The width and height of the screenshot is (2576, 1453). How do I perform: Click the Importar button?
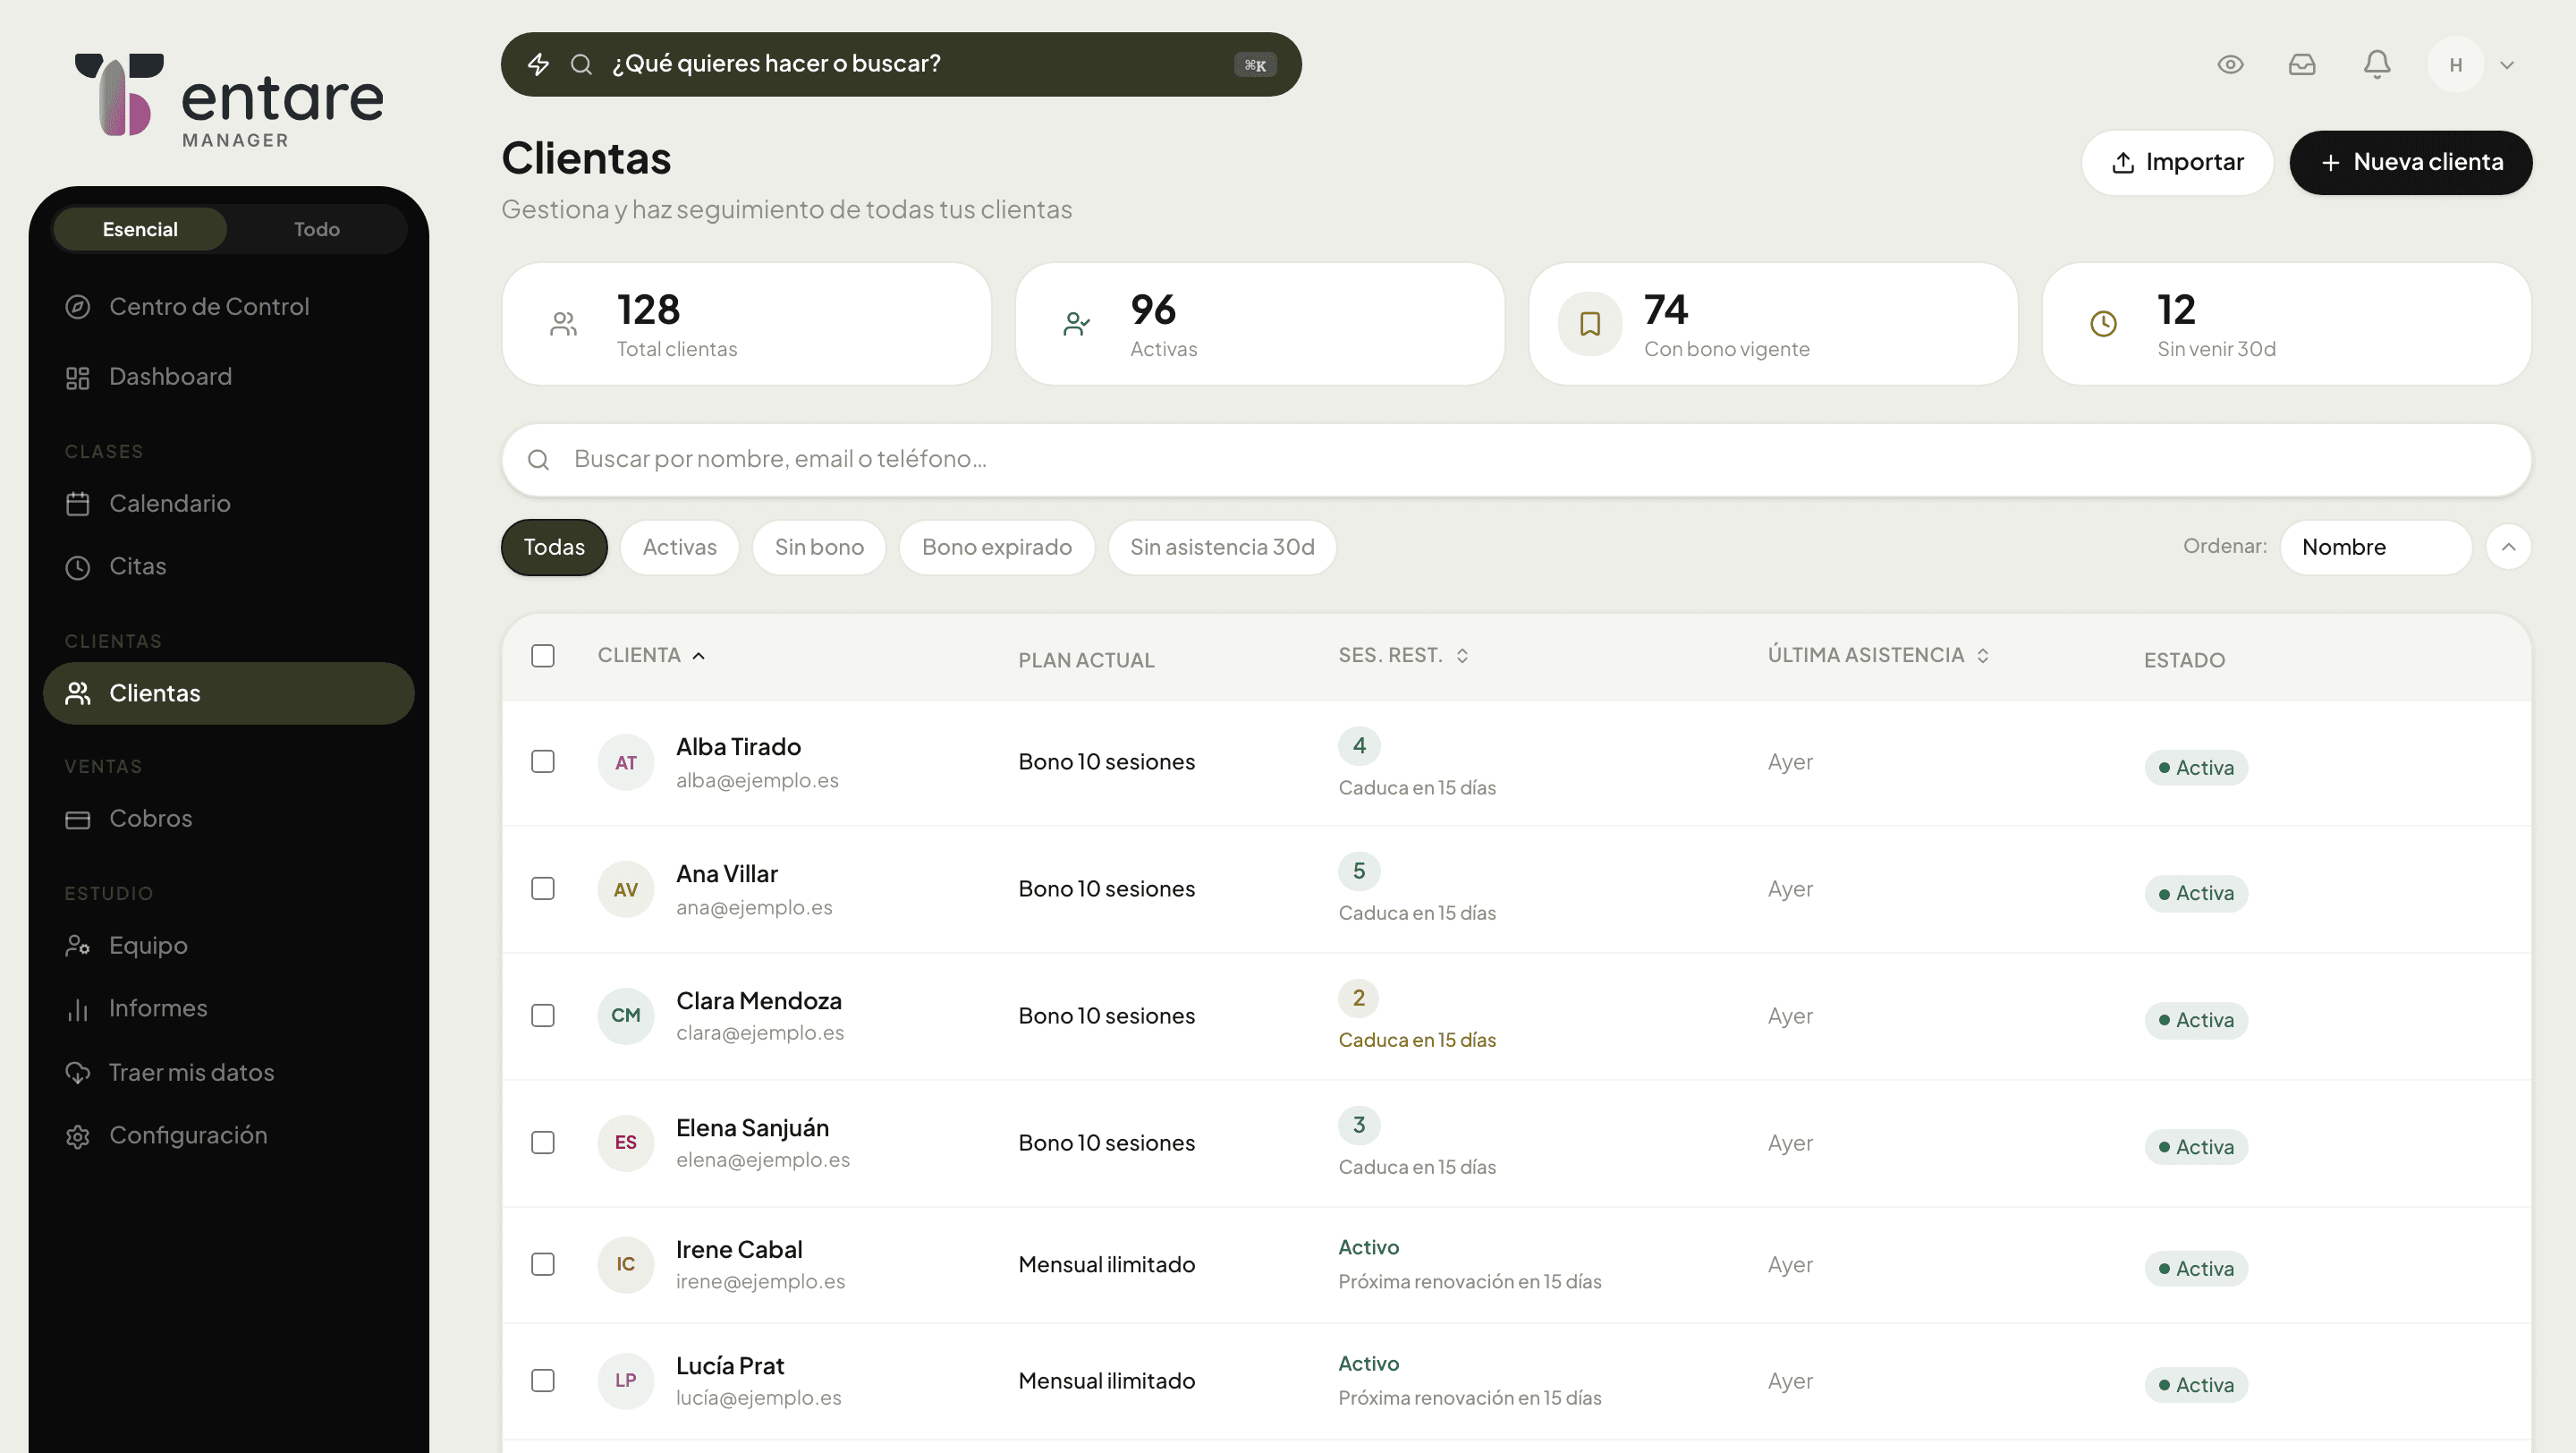pyautogui.click(x=2177, y=162)
